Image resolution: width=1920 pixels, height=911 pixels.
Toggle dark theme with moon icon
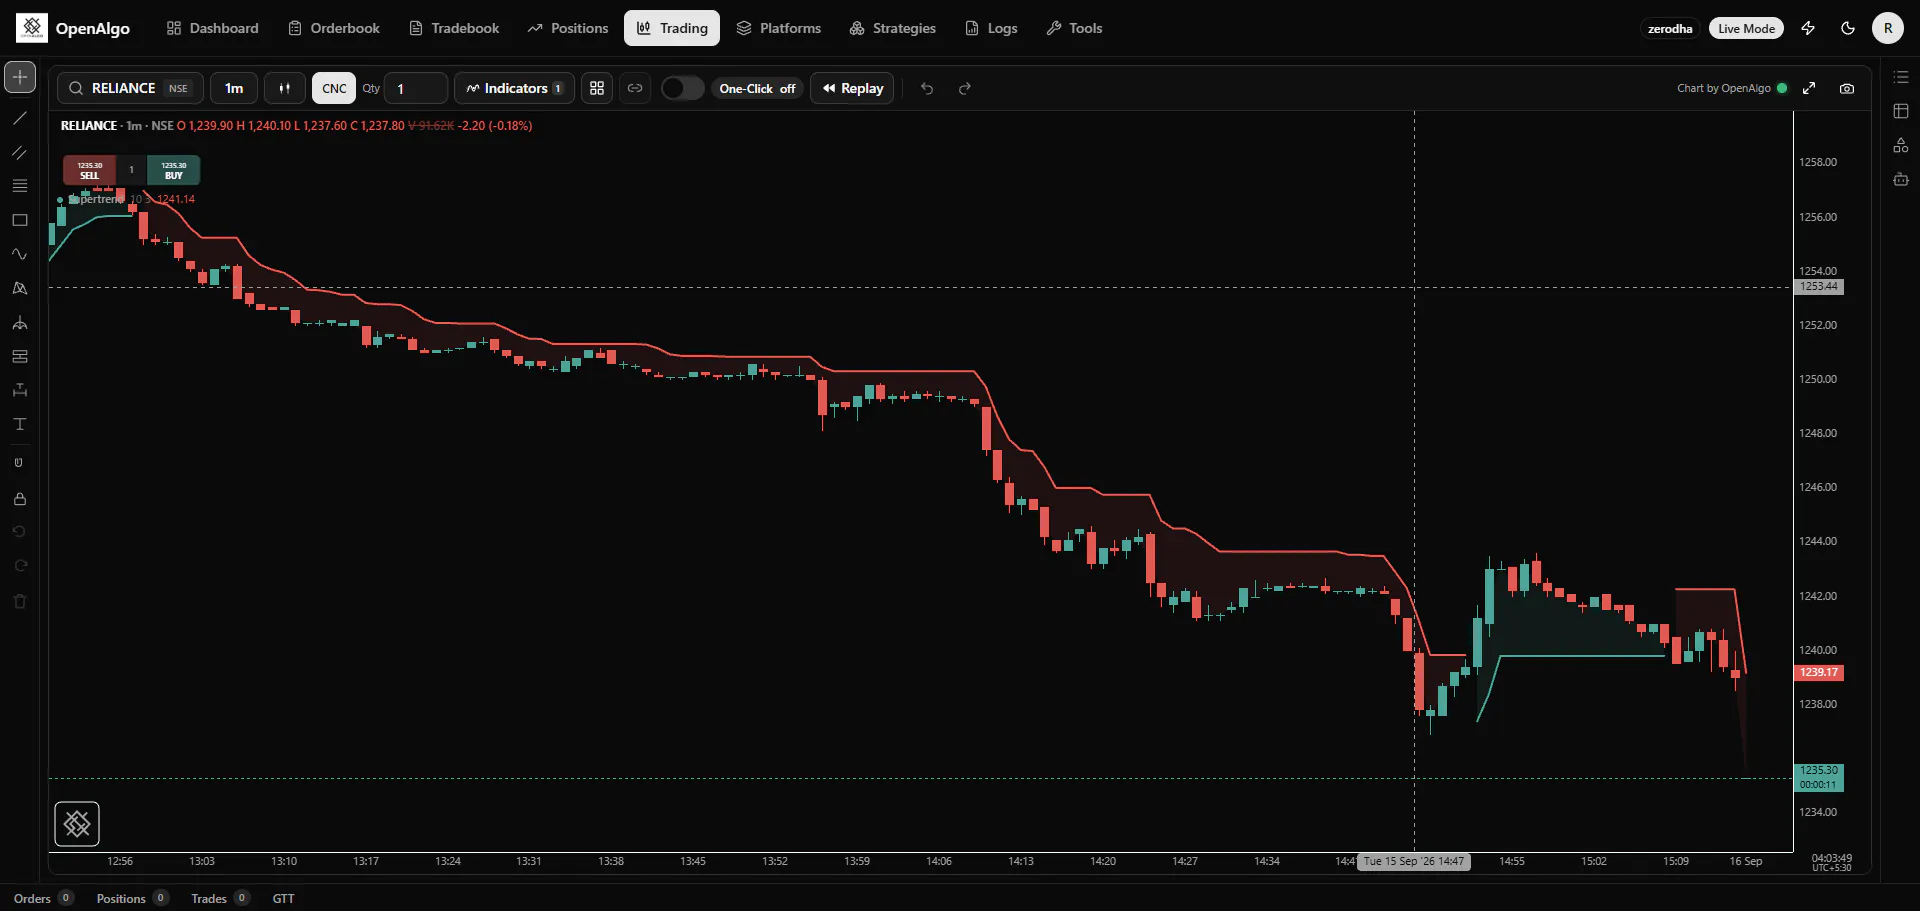click(1848, 28)
